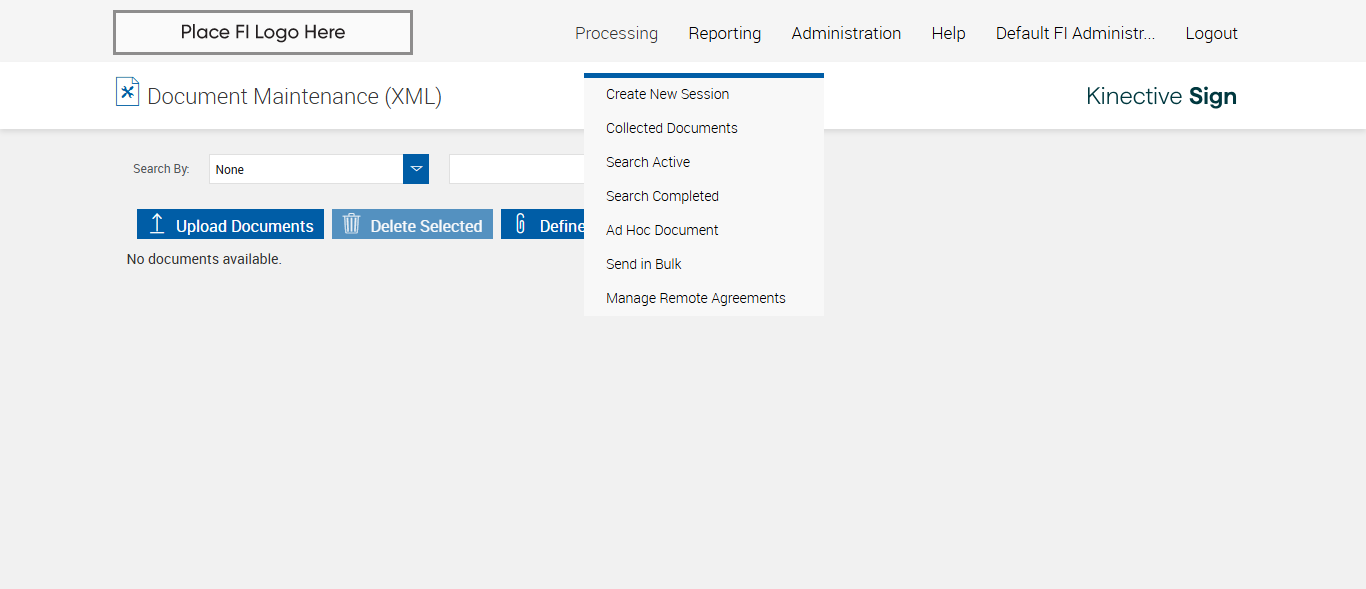Open the Search By None combo box
This screenshot has width=1366, height=589.
(x=306, y=169)
